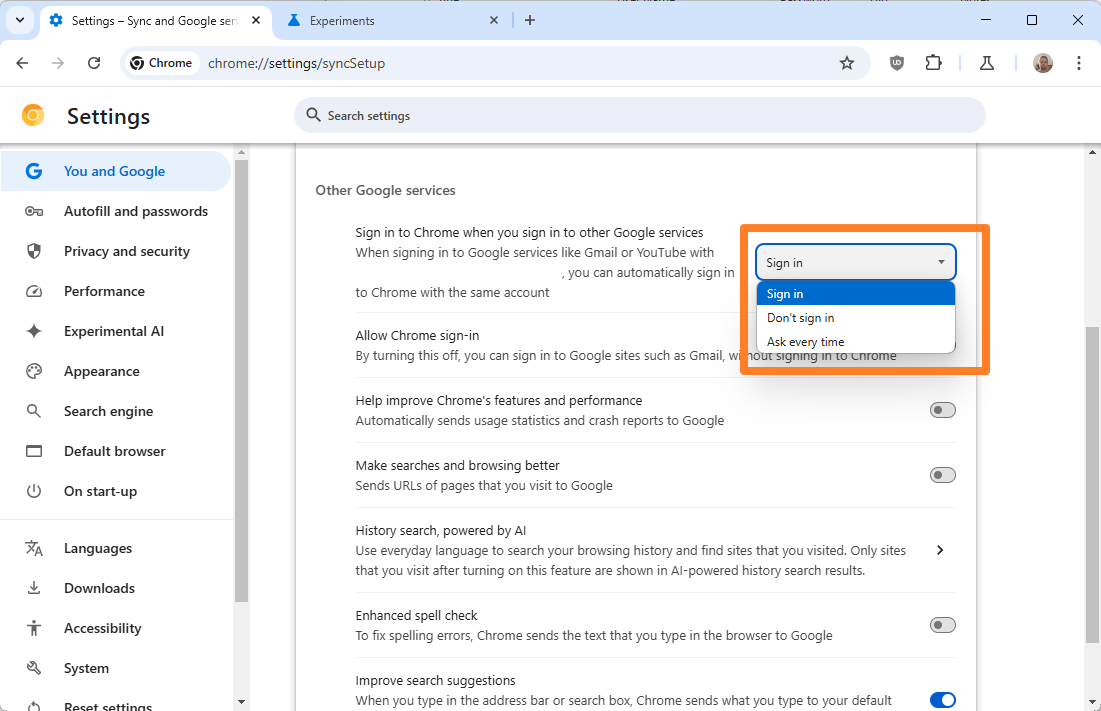The width and height of the screenshot is (1101, 711).
Task: Click the speedometer icon beside Performance
Action: click(34, 291)
